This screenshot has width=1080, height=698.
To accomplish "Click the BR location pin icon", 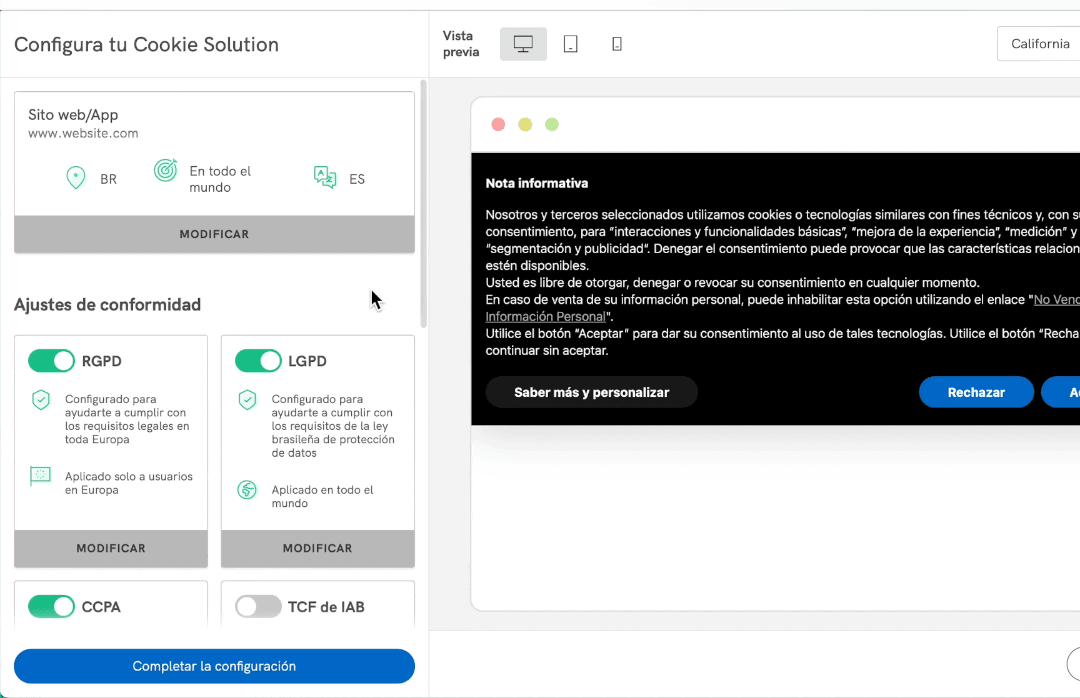I will coord(75,179).
